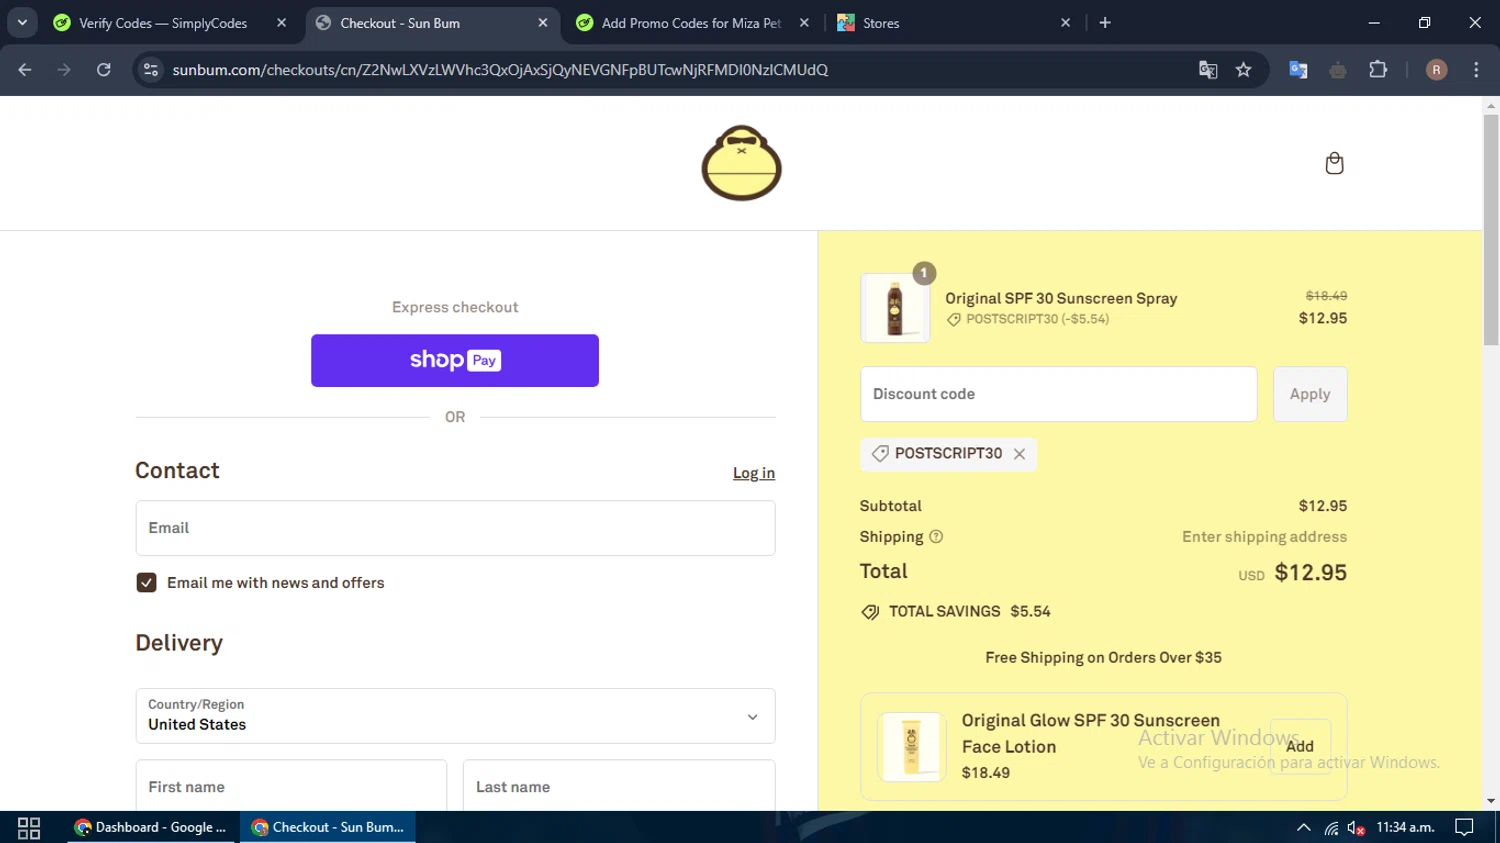Click the Original SPF 30 Sunscreen Spray title
Image resolution: width=1500 pixels, height=843 pixels.
1061,298
